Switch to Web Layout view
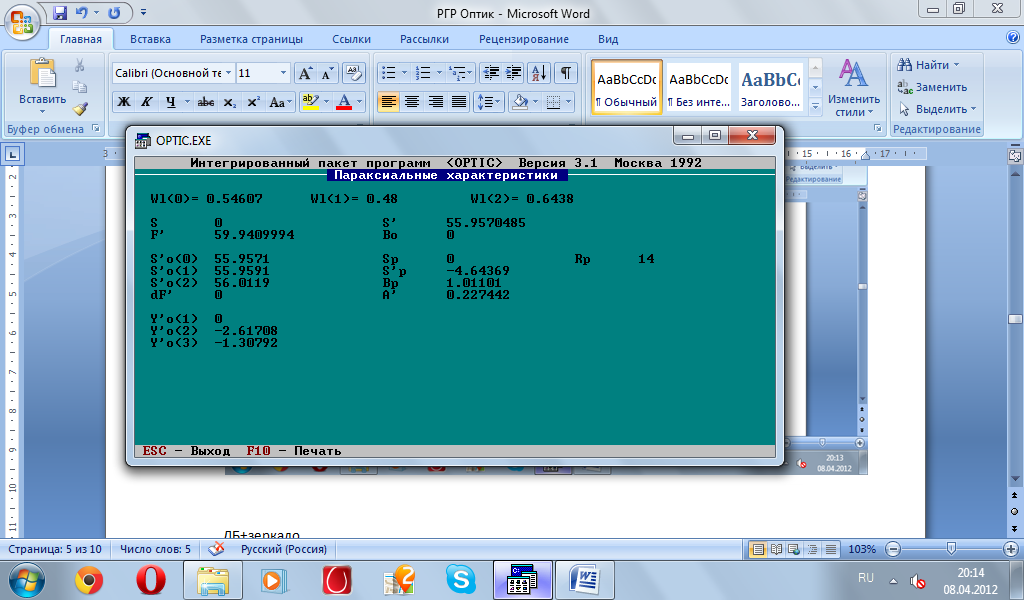 [794, 549]
